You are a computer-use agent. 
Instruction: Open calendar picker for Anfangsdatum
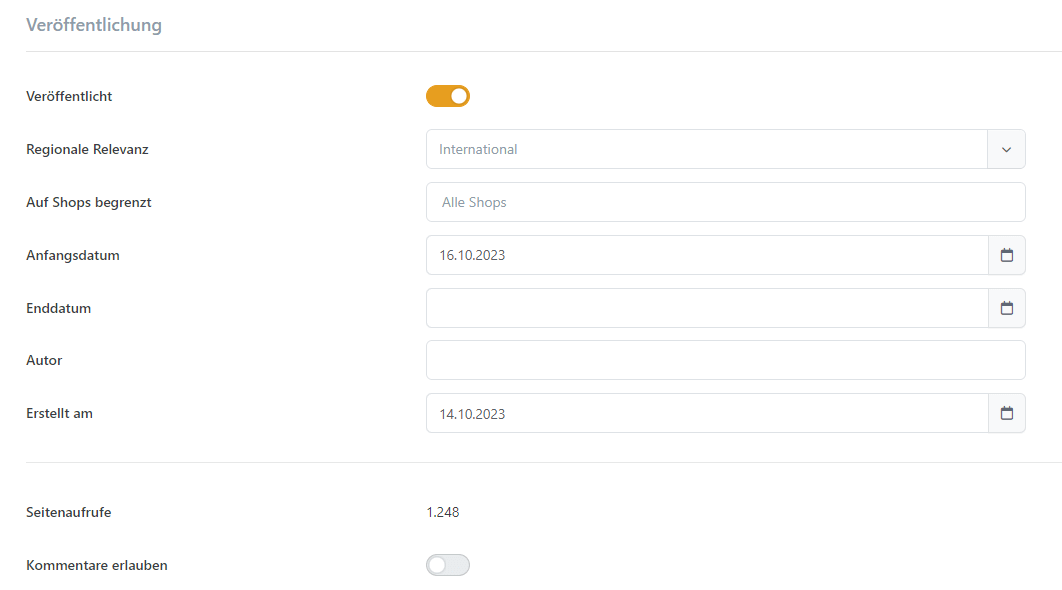[1007, 255]
